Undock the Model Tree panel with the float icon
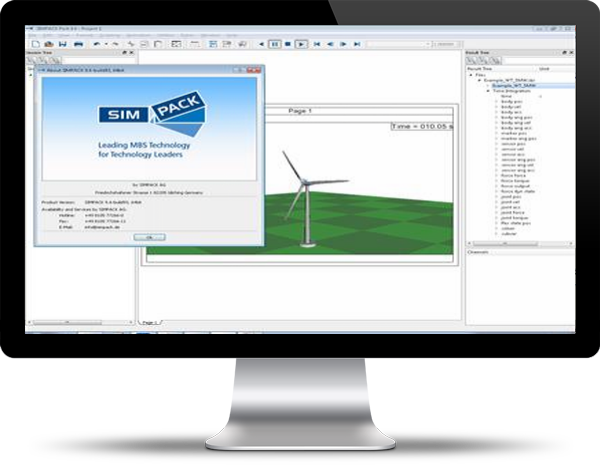 124,52
